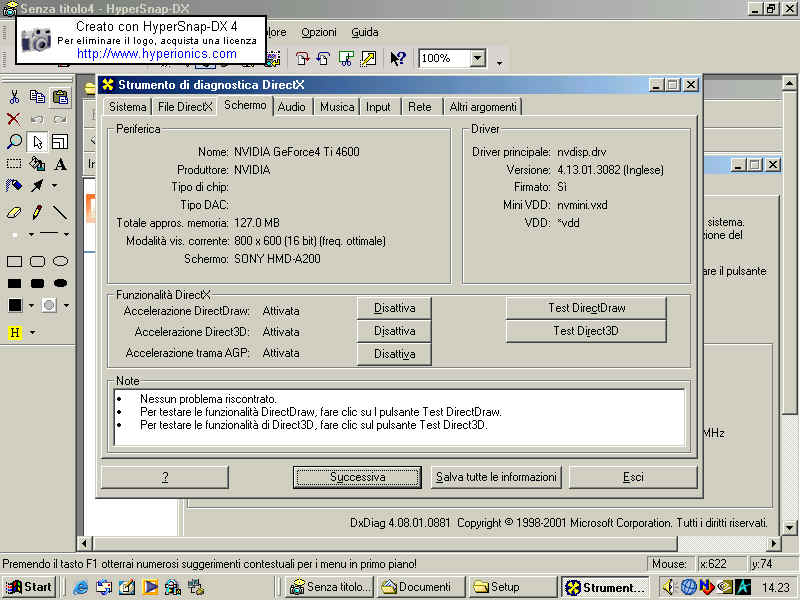Switch to Setup taskbar window
The height and width of the screenshot is (600, 800).
(x=513, y=587)
